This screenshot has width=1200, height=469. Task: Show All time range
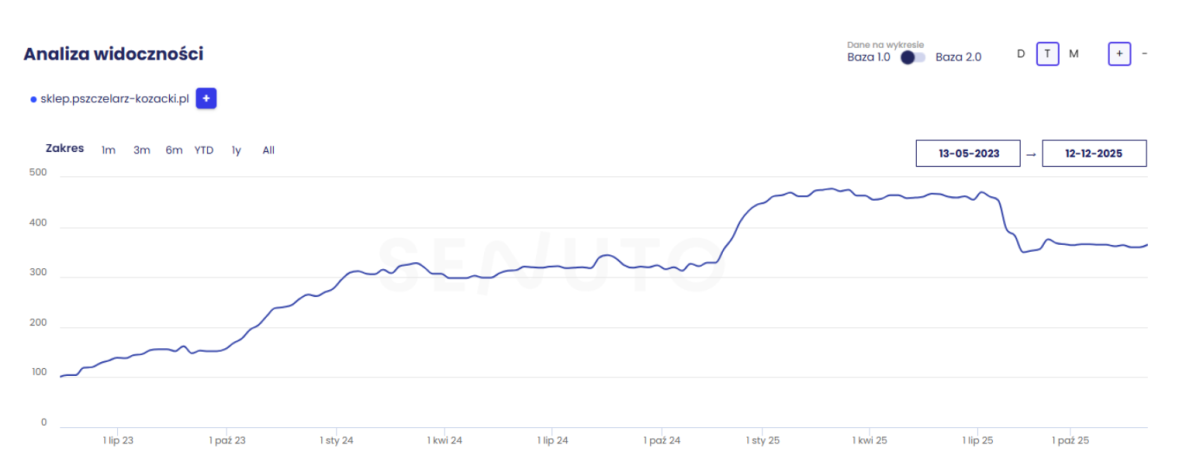point(268,150)
